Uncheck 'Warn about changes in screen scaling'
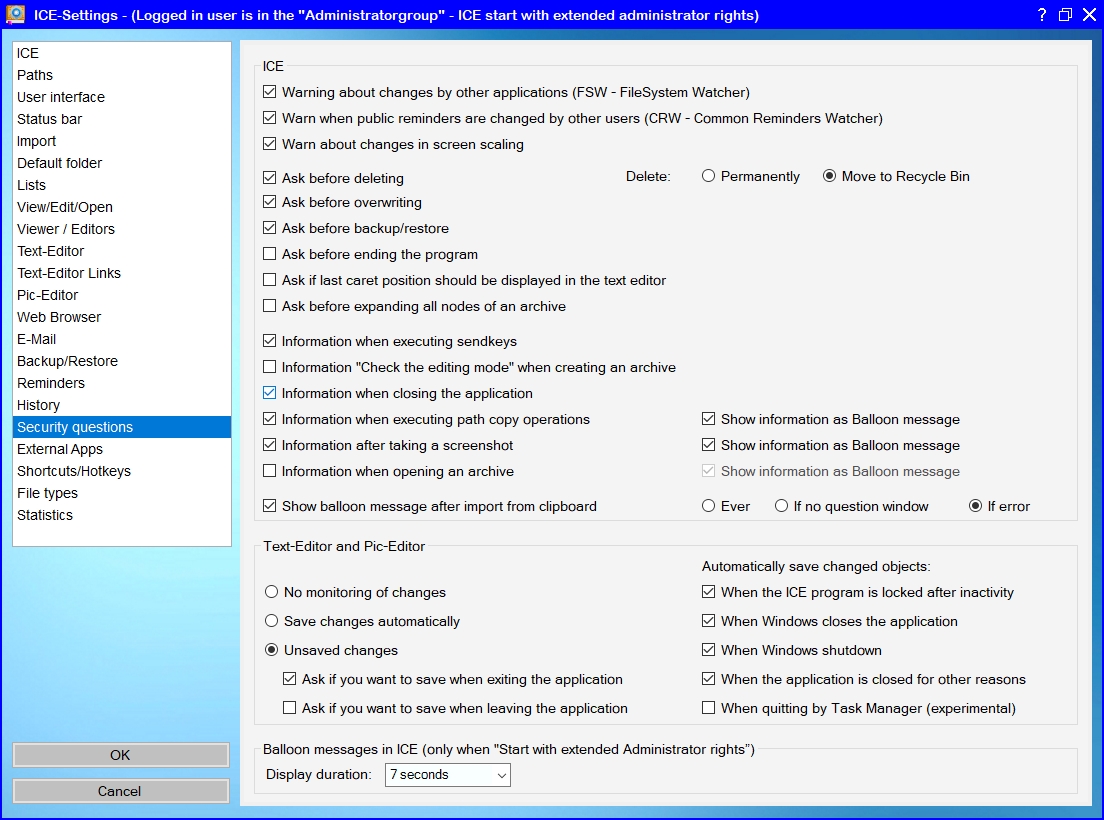Viewport: 1104px width, 820px height. tap(270, 144)
